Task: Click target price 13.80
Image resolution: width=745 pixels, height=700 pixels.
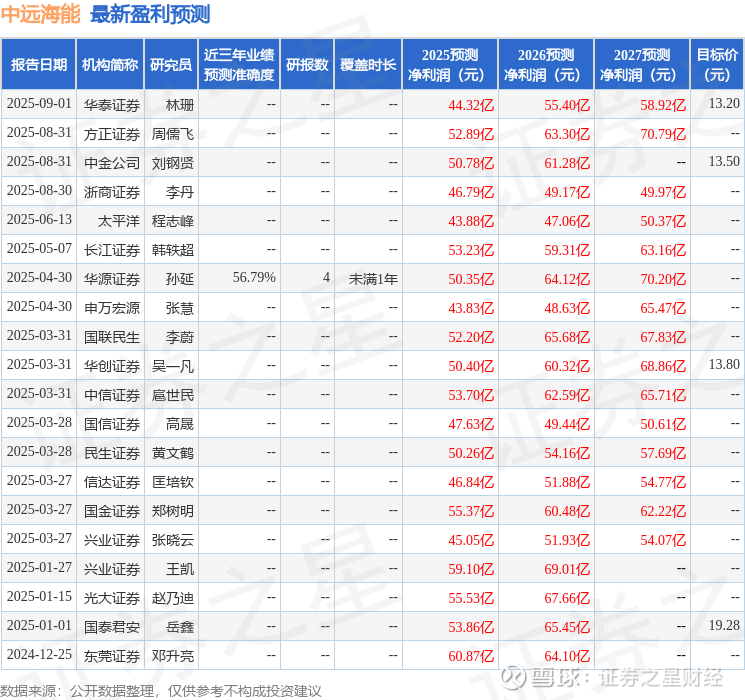Action: tap(724, 364)
